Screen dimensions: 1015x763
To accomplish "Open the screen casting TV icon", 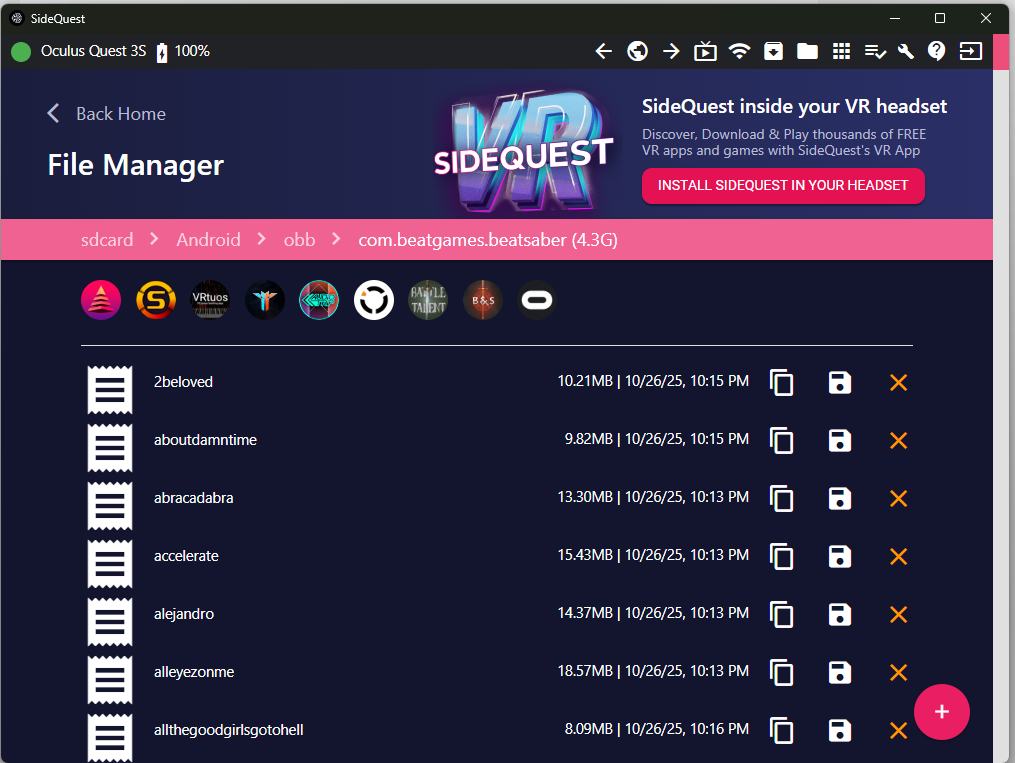I will (705, 51).
